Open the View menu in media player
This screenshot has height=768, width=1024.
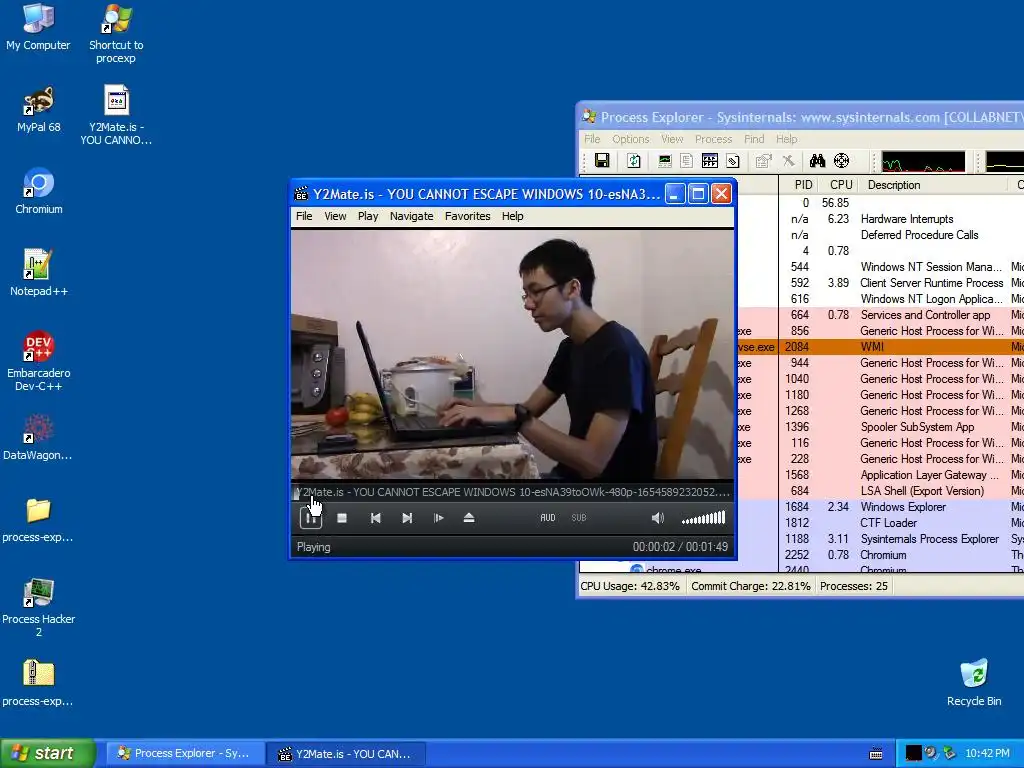coord(336,216)
